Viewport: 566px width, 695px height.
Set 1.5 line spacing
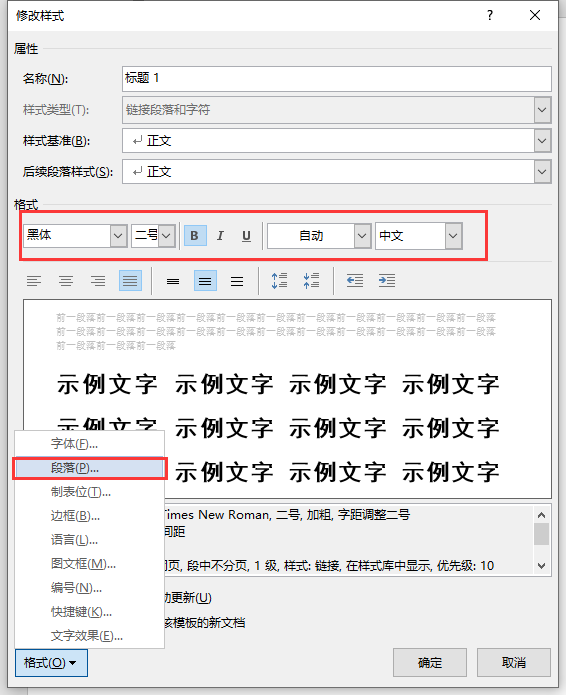point(205,281)
